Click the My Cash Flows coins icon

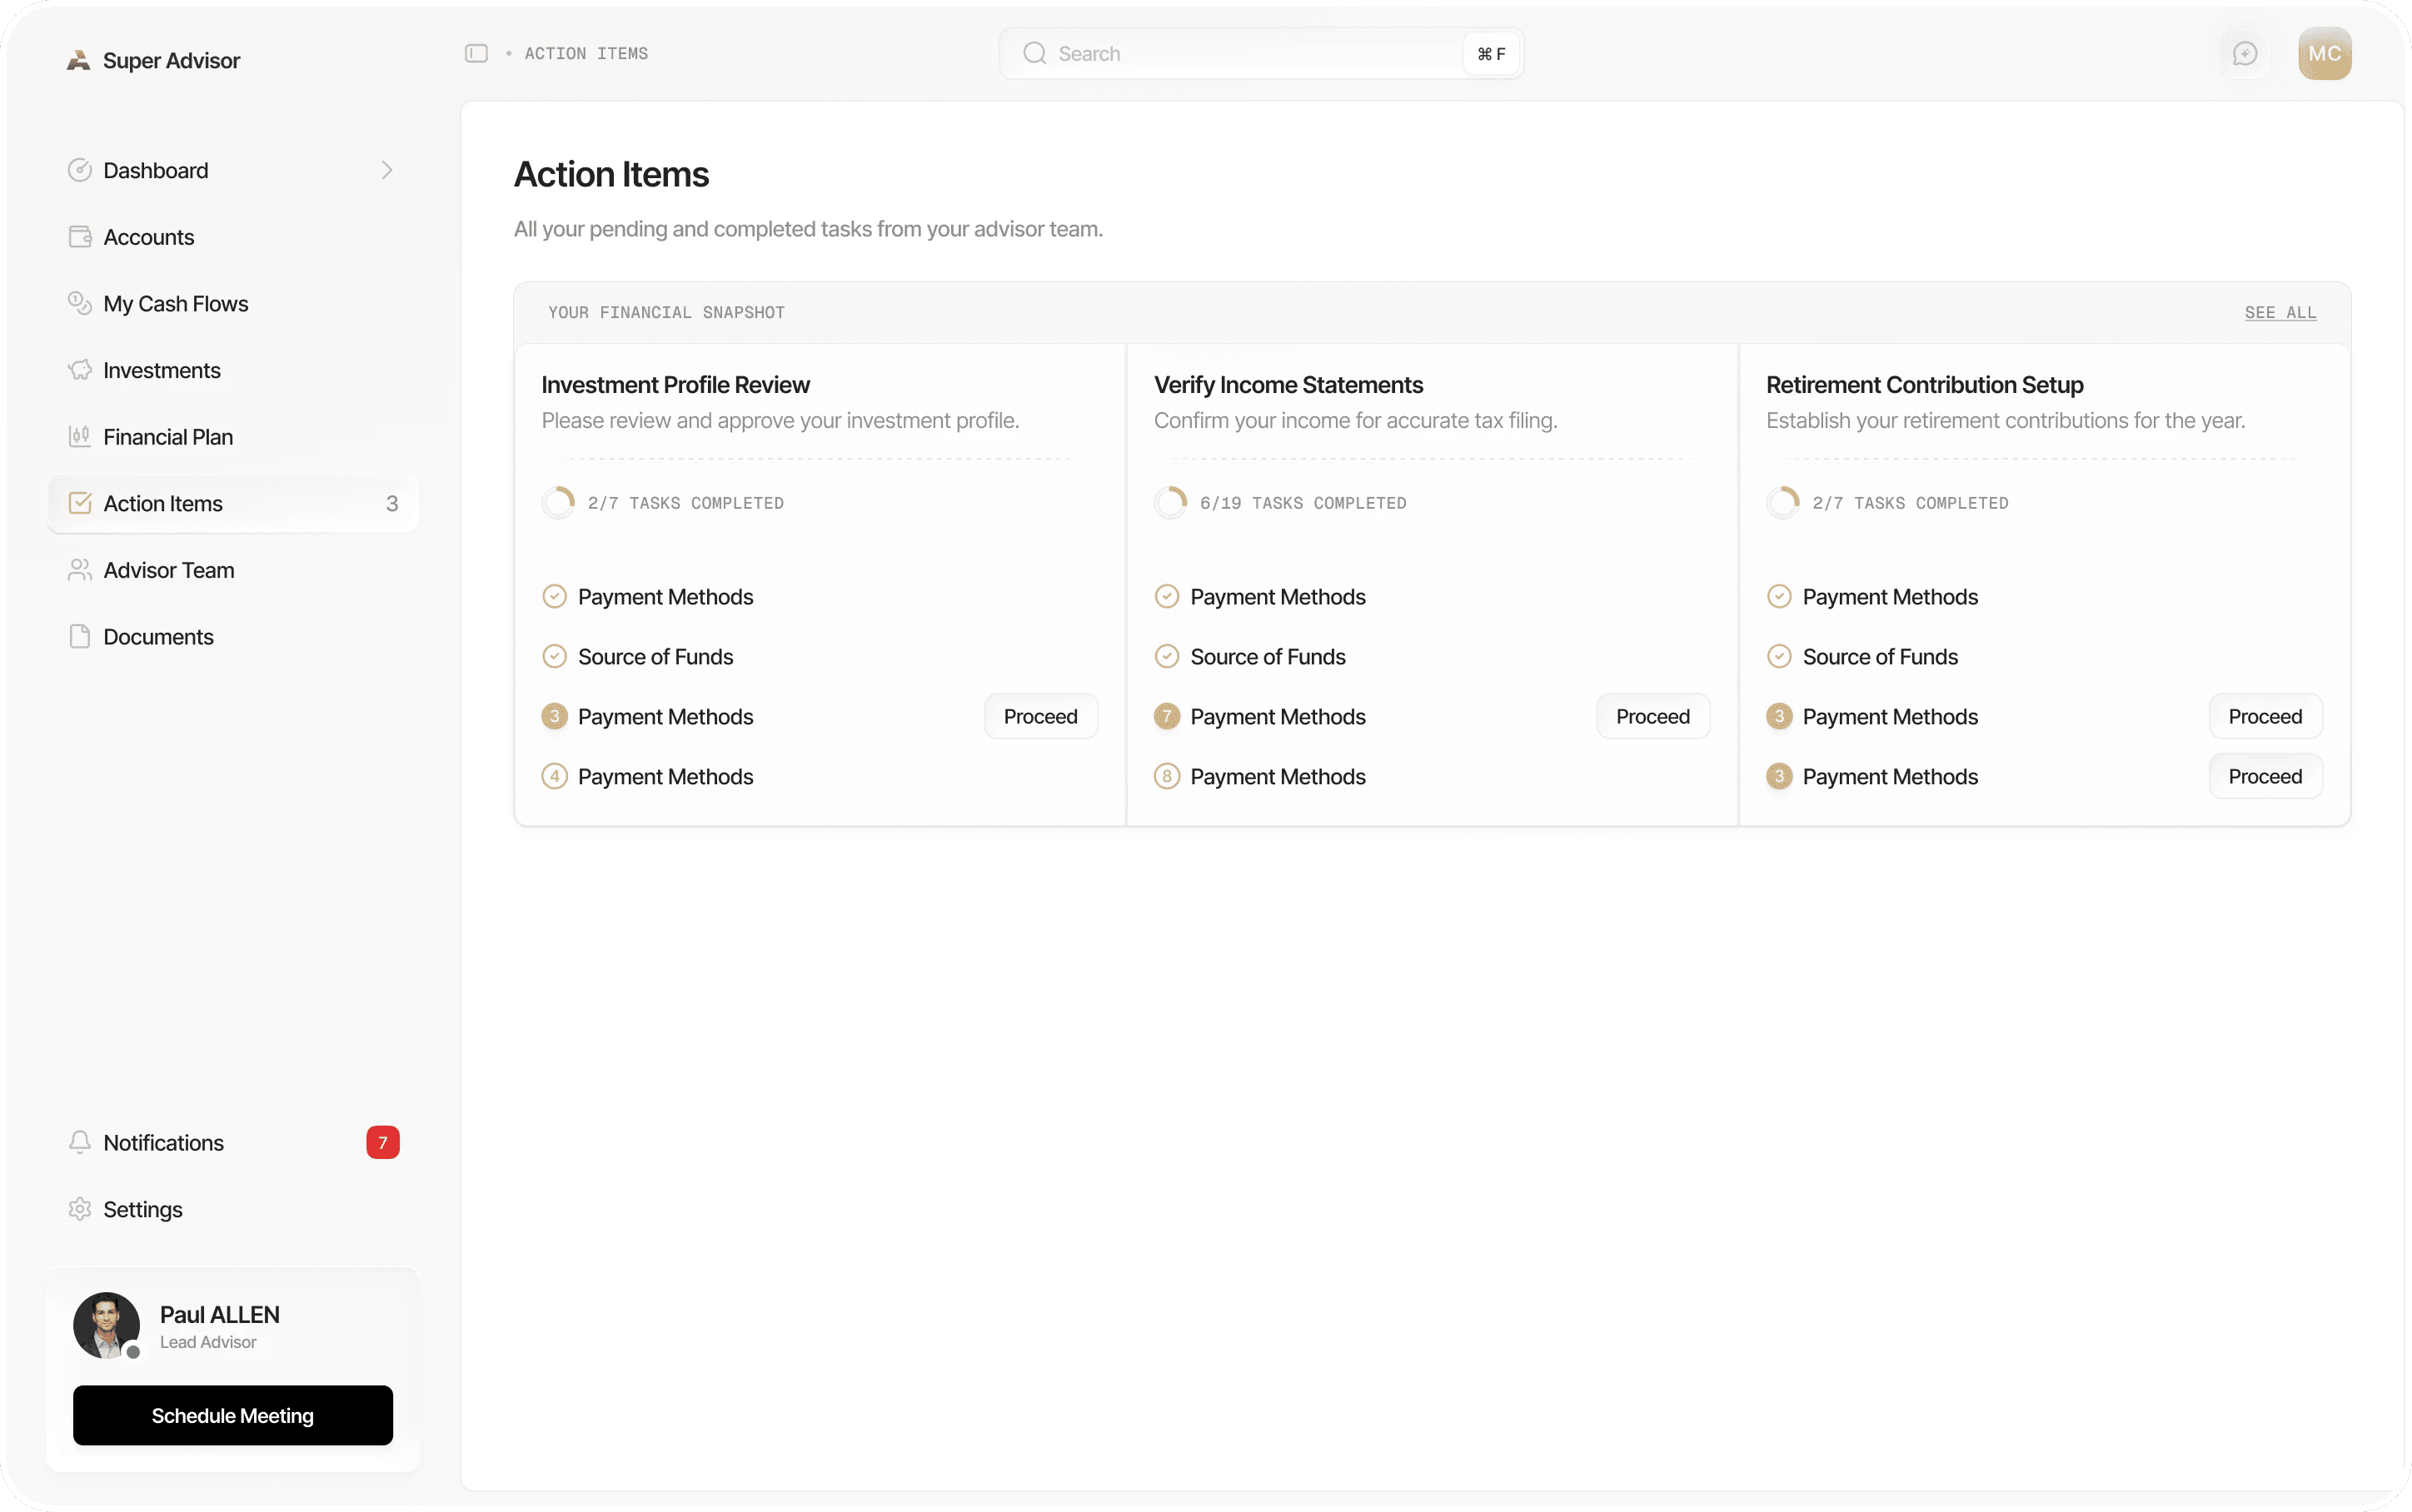point(80,303)
